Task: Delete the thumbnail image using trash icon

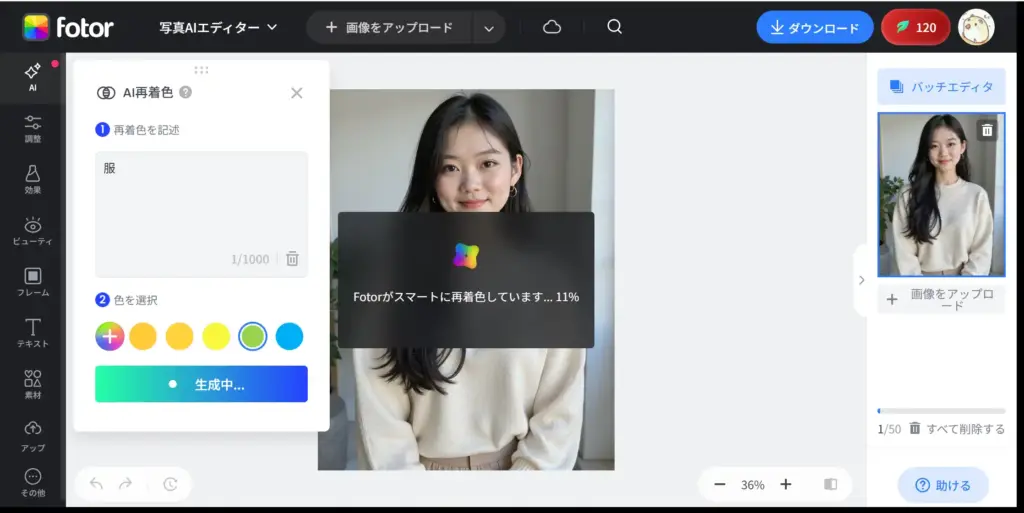Action: 987,131
